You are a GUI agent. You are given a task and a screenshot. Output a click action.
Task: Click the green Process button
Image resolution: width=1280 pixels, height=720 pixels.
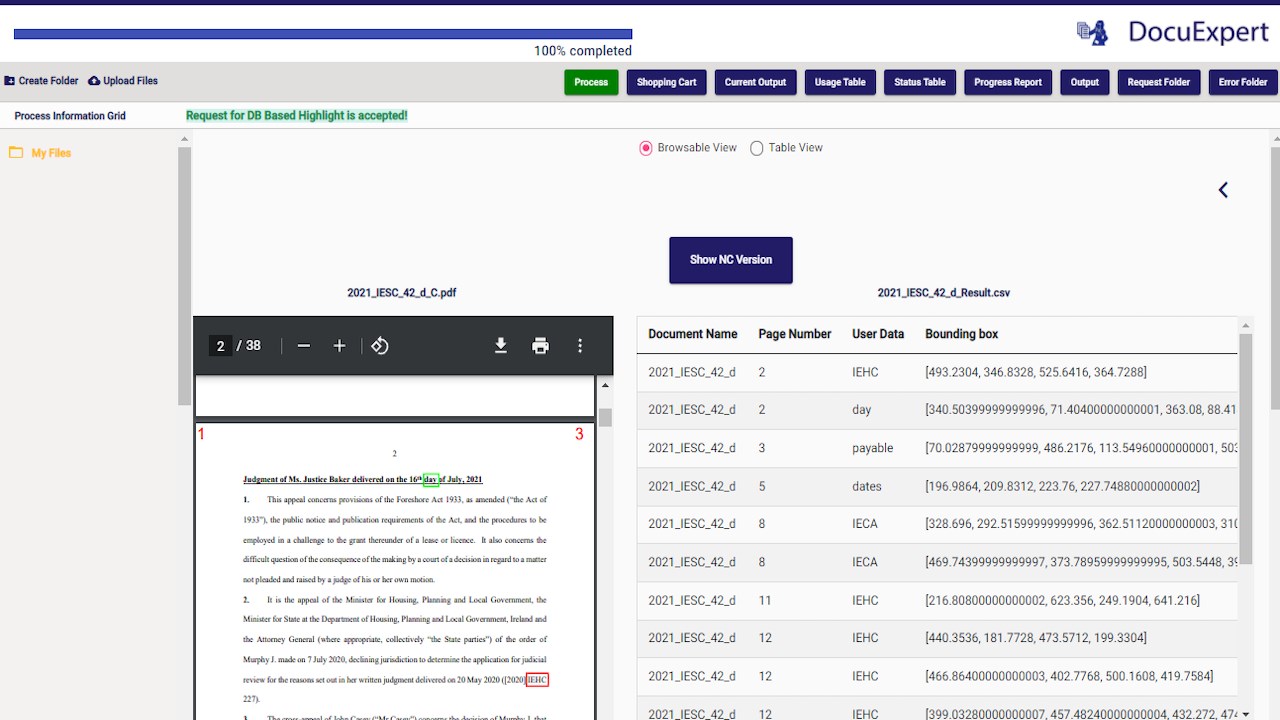click(591, 82)
